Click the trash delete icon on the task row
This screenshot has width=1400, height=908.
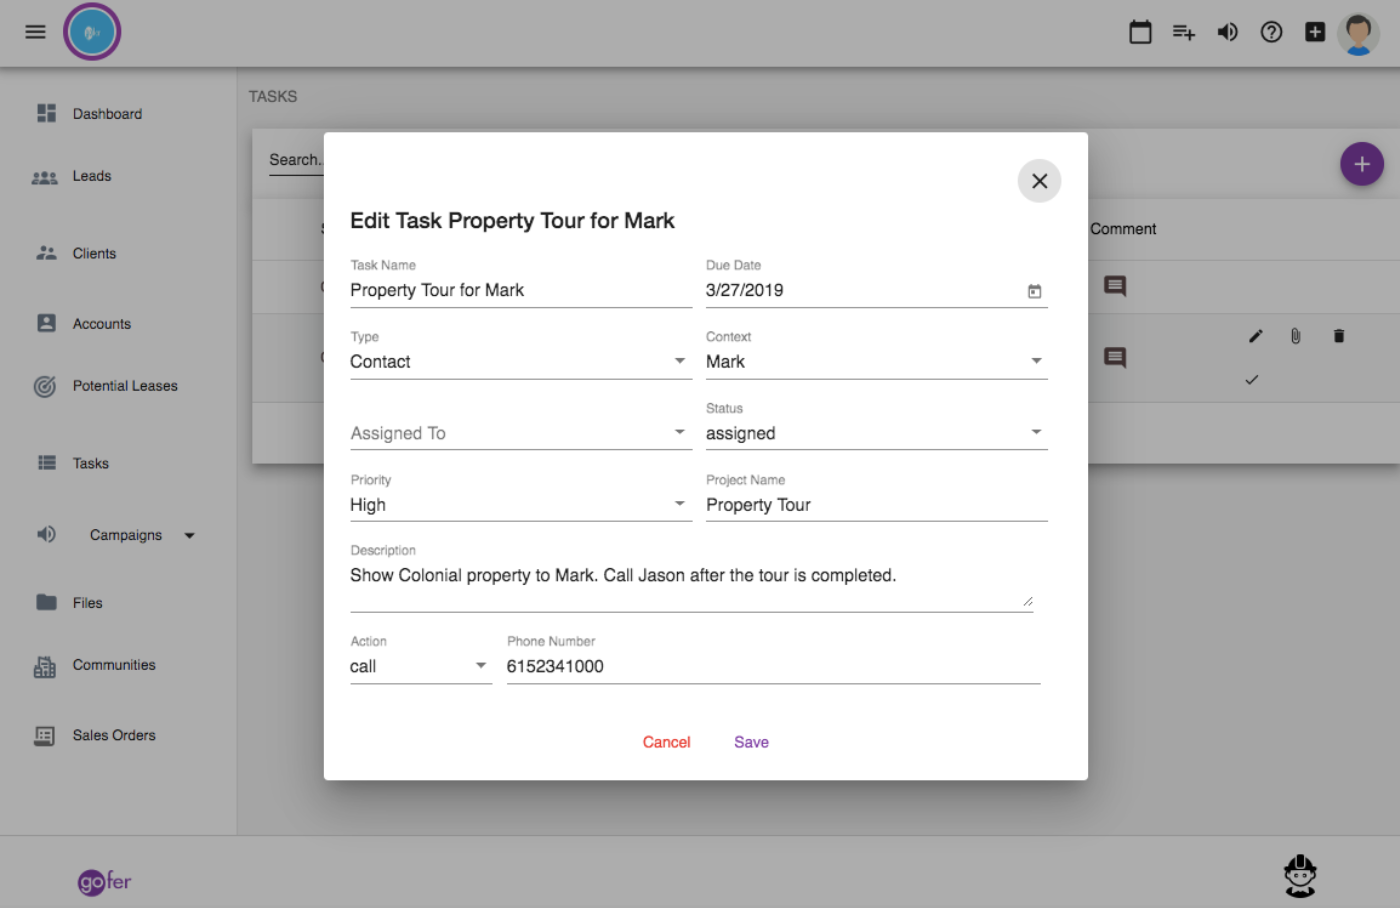1339,336
